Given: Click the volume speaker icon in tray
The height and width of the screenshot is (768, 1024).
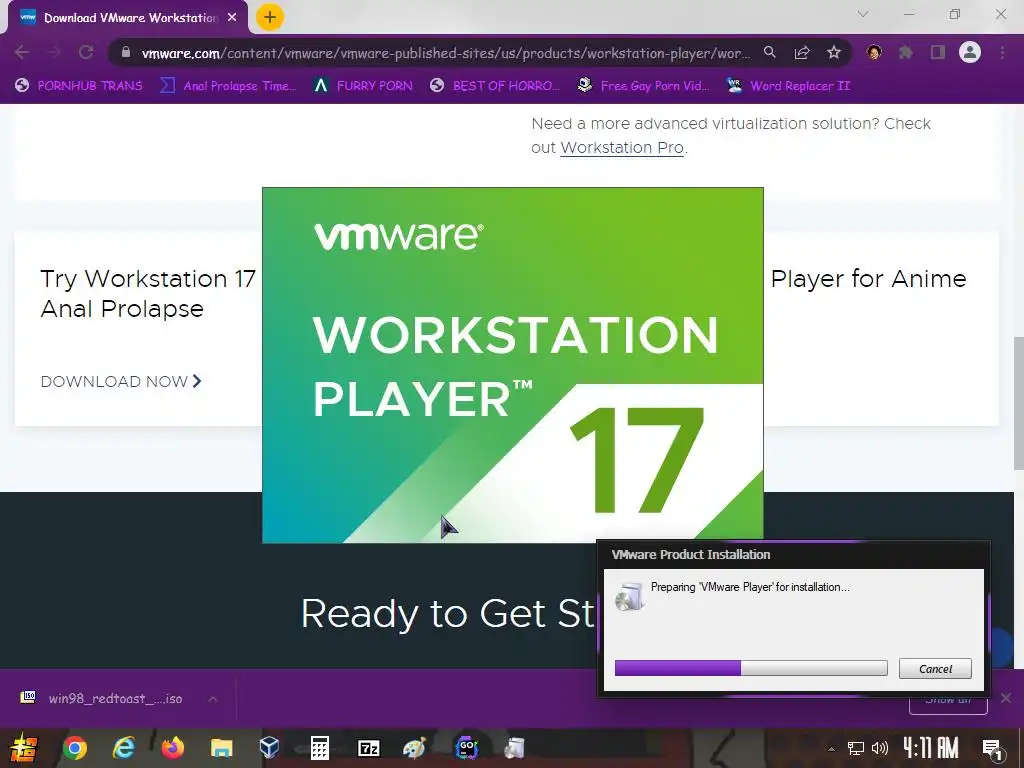Looking at the screenshot, I should click(x=880, y=748).
